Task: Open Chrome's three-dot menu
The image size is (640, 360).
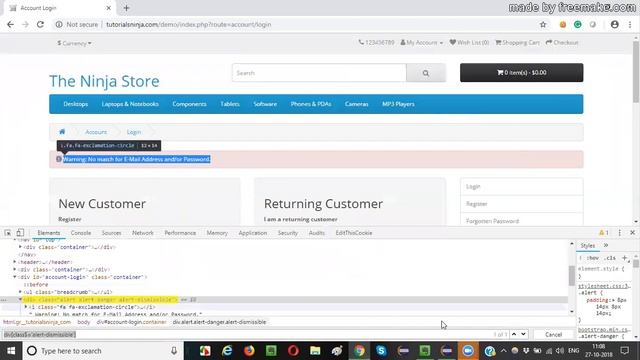Action: (630, 24)
